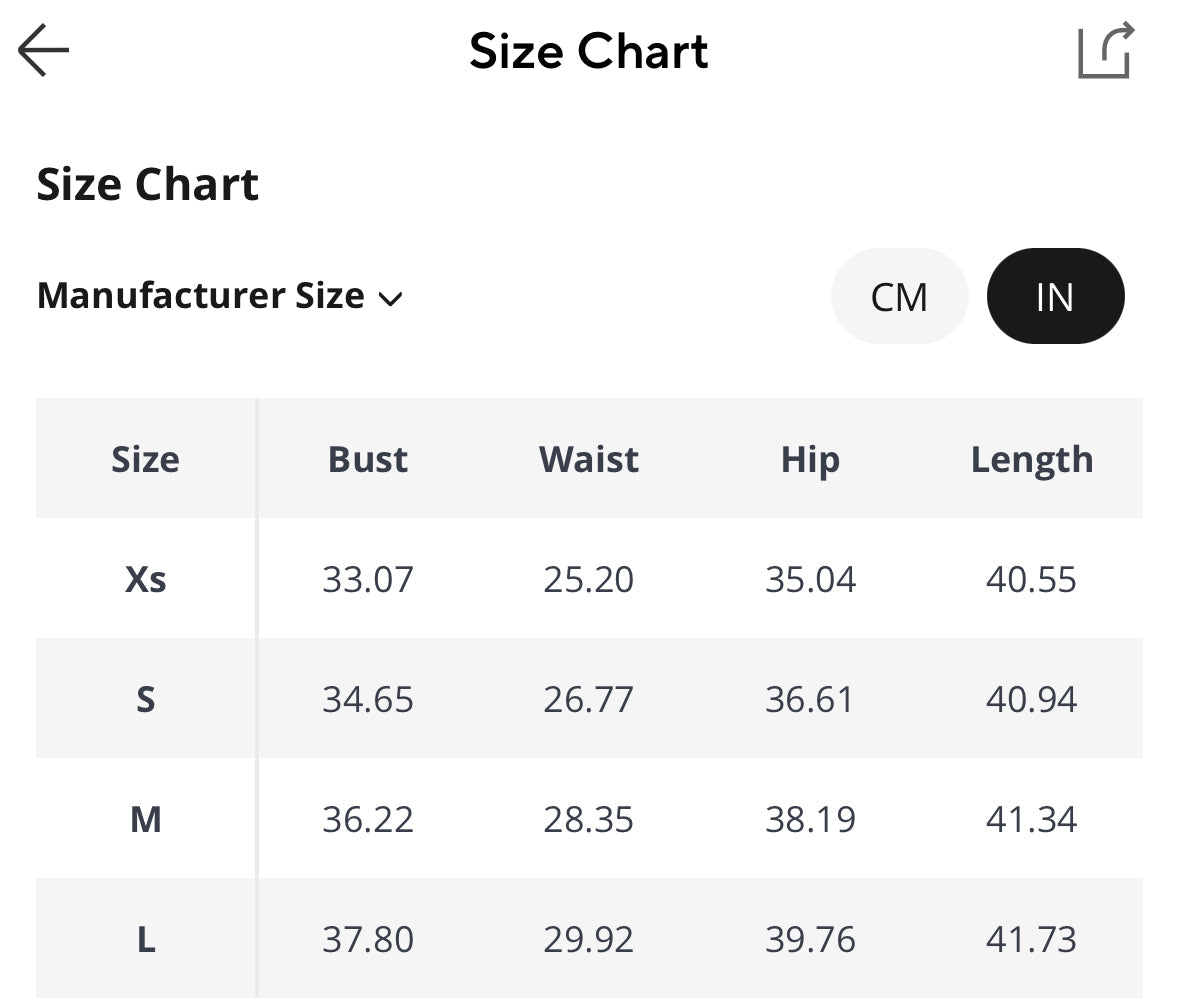Viewport: 1179px width, 1006px height.
Task: Click the Bust column header
Action: pos(367,459)
